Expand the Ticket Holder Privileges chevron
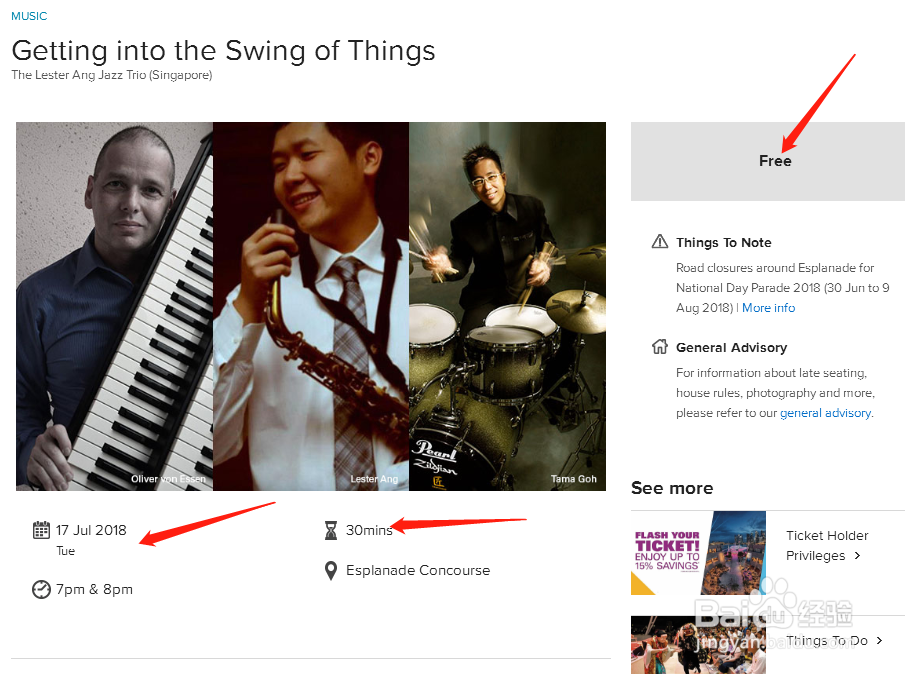This screenshot has width=905, height=674. (858, 556)
